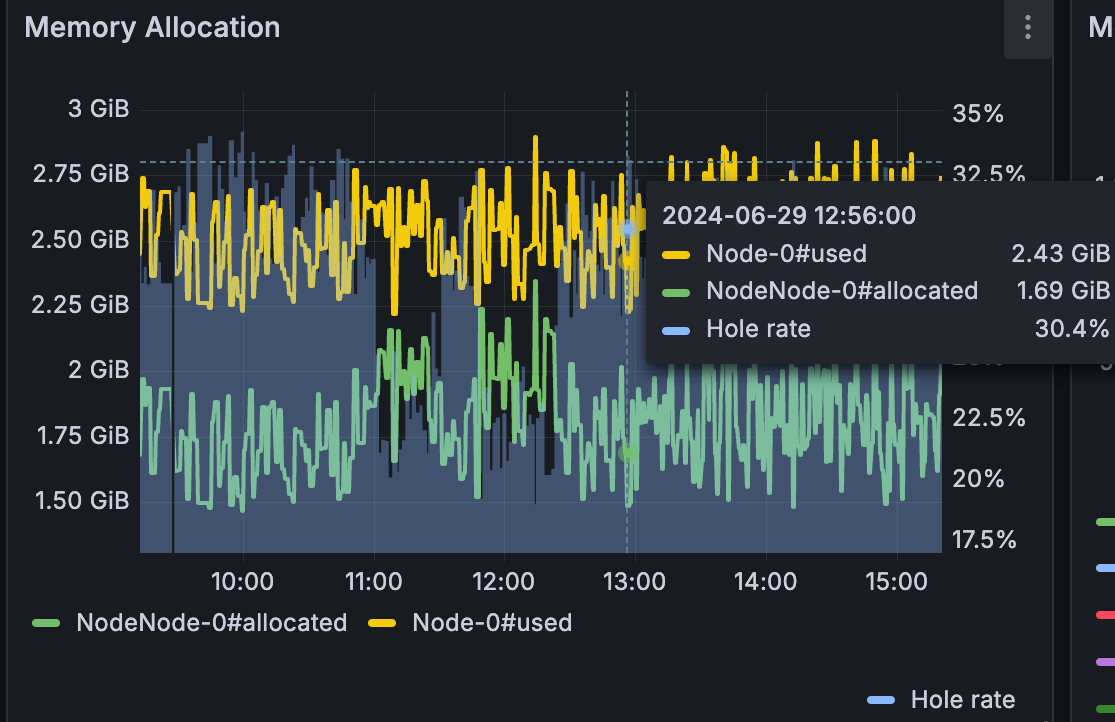
Task: Toggle Hole rate series in bottom legend
Action: (962, 700)
